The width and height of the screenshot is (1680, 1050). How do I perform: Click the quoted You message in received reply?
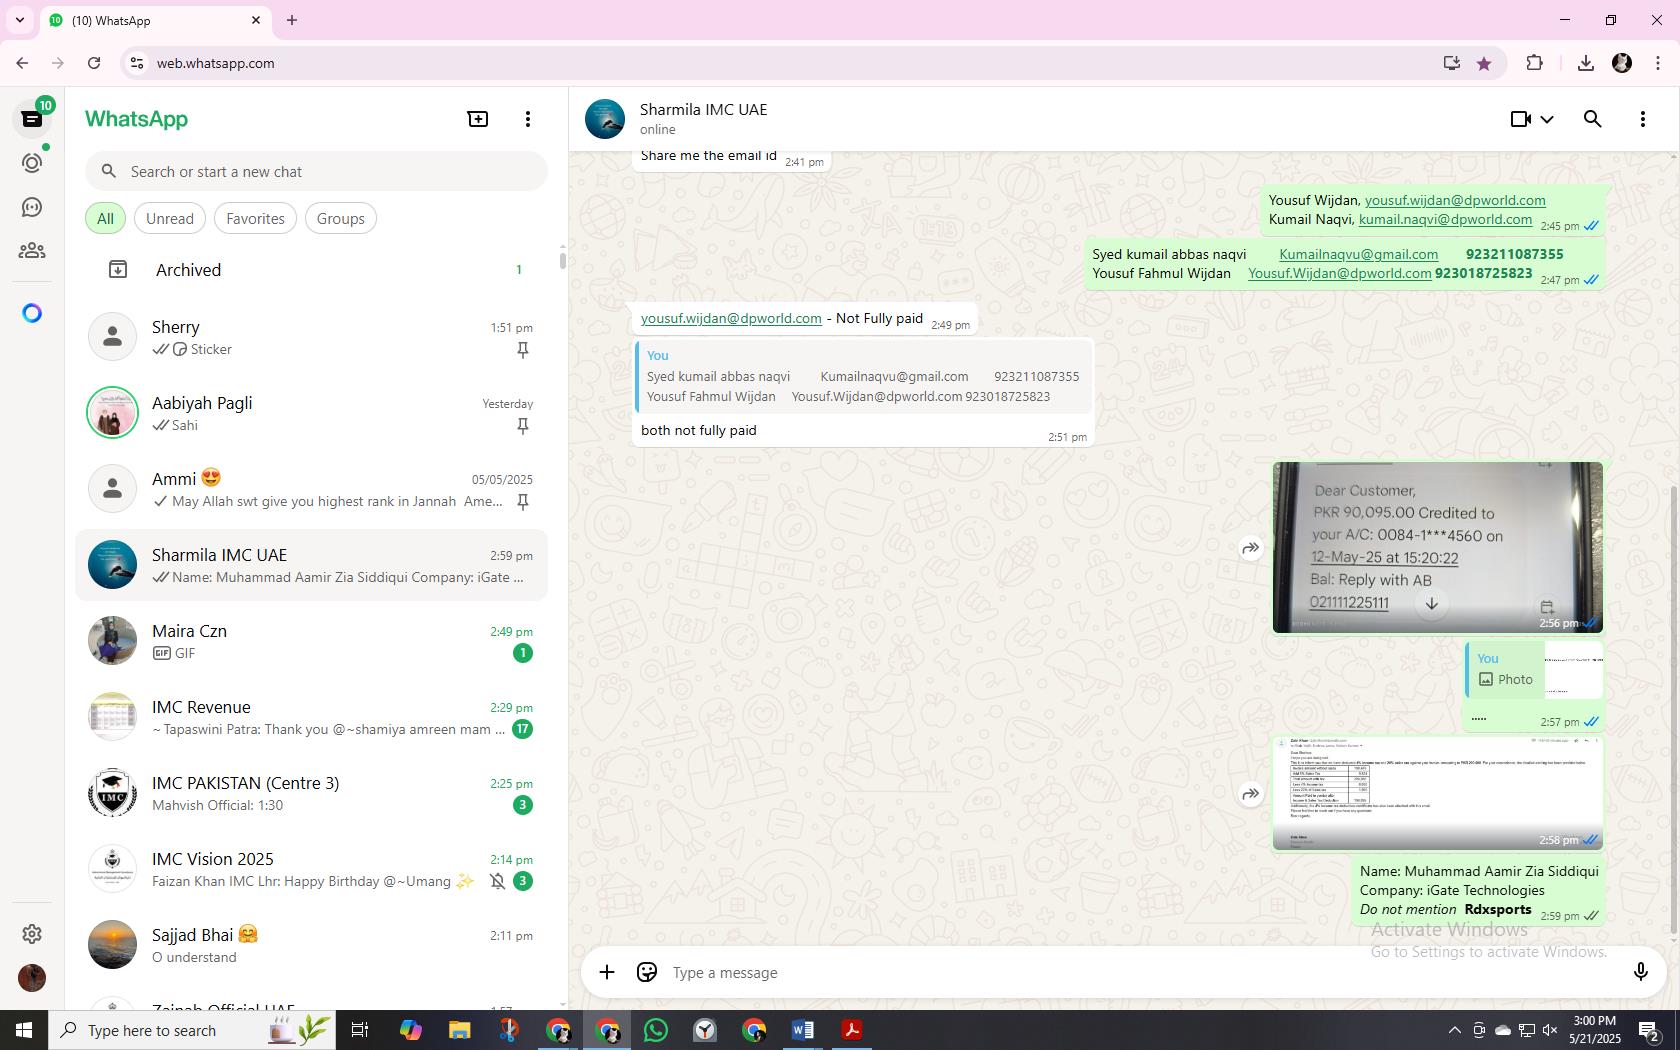(x=864, y=376)
